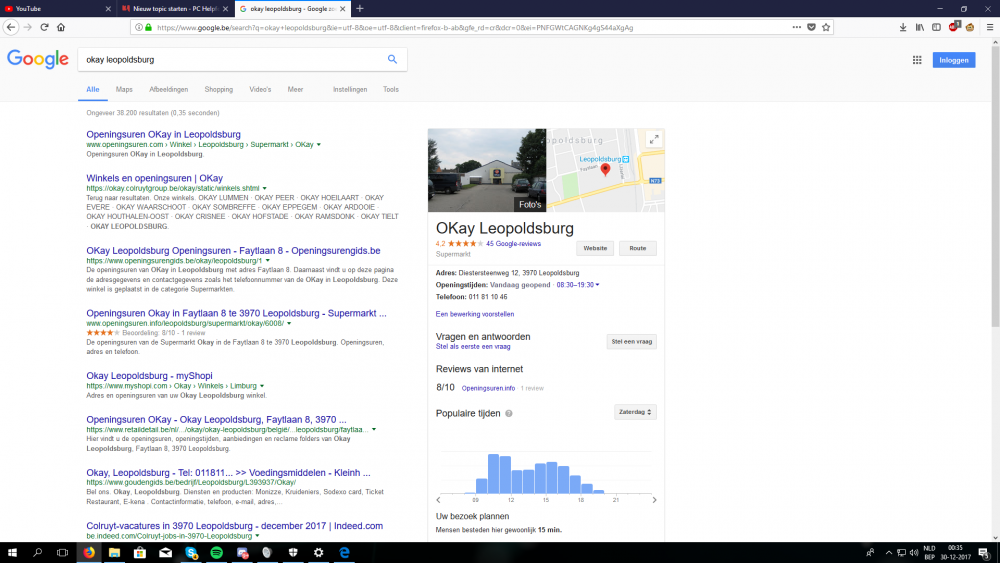Open Windows search from taskbar
The height and width of the screenshot is (563, 1000).
[37, 553]
